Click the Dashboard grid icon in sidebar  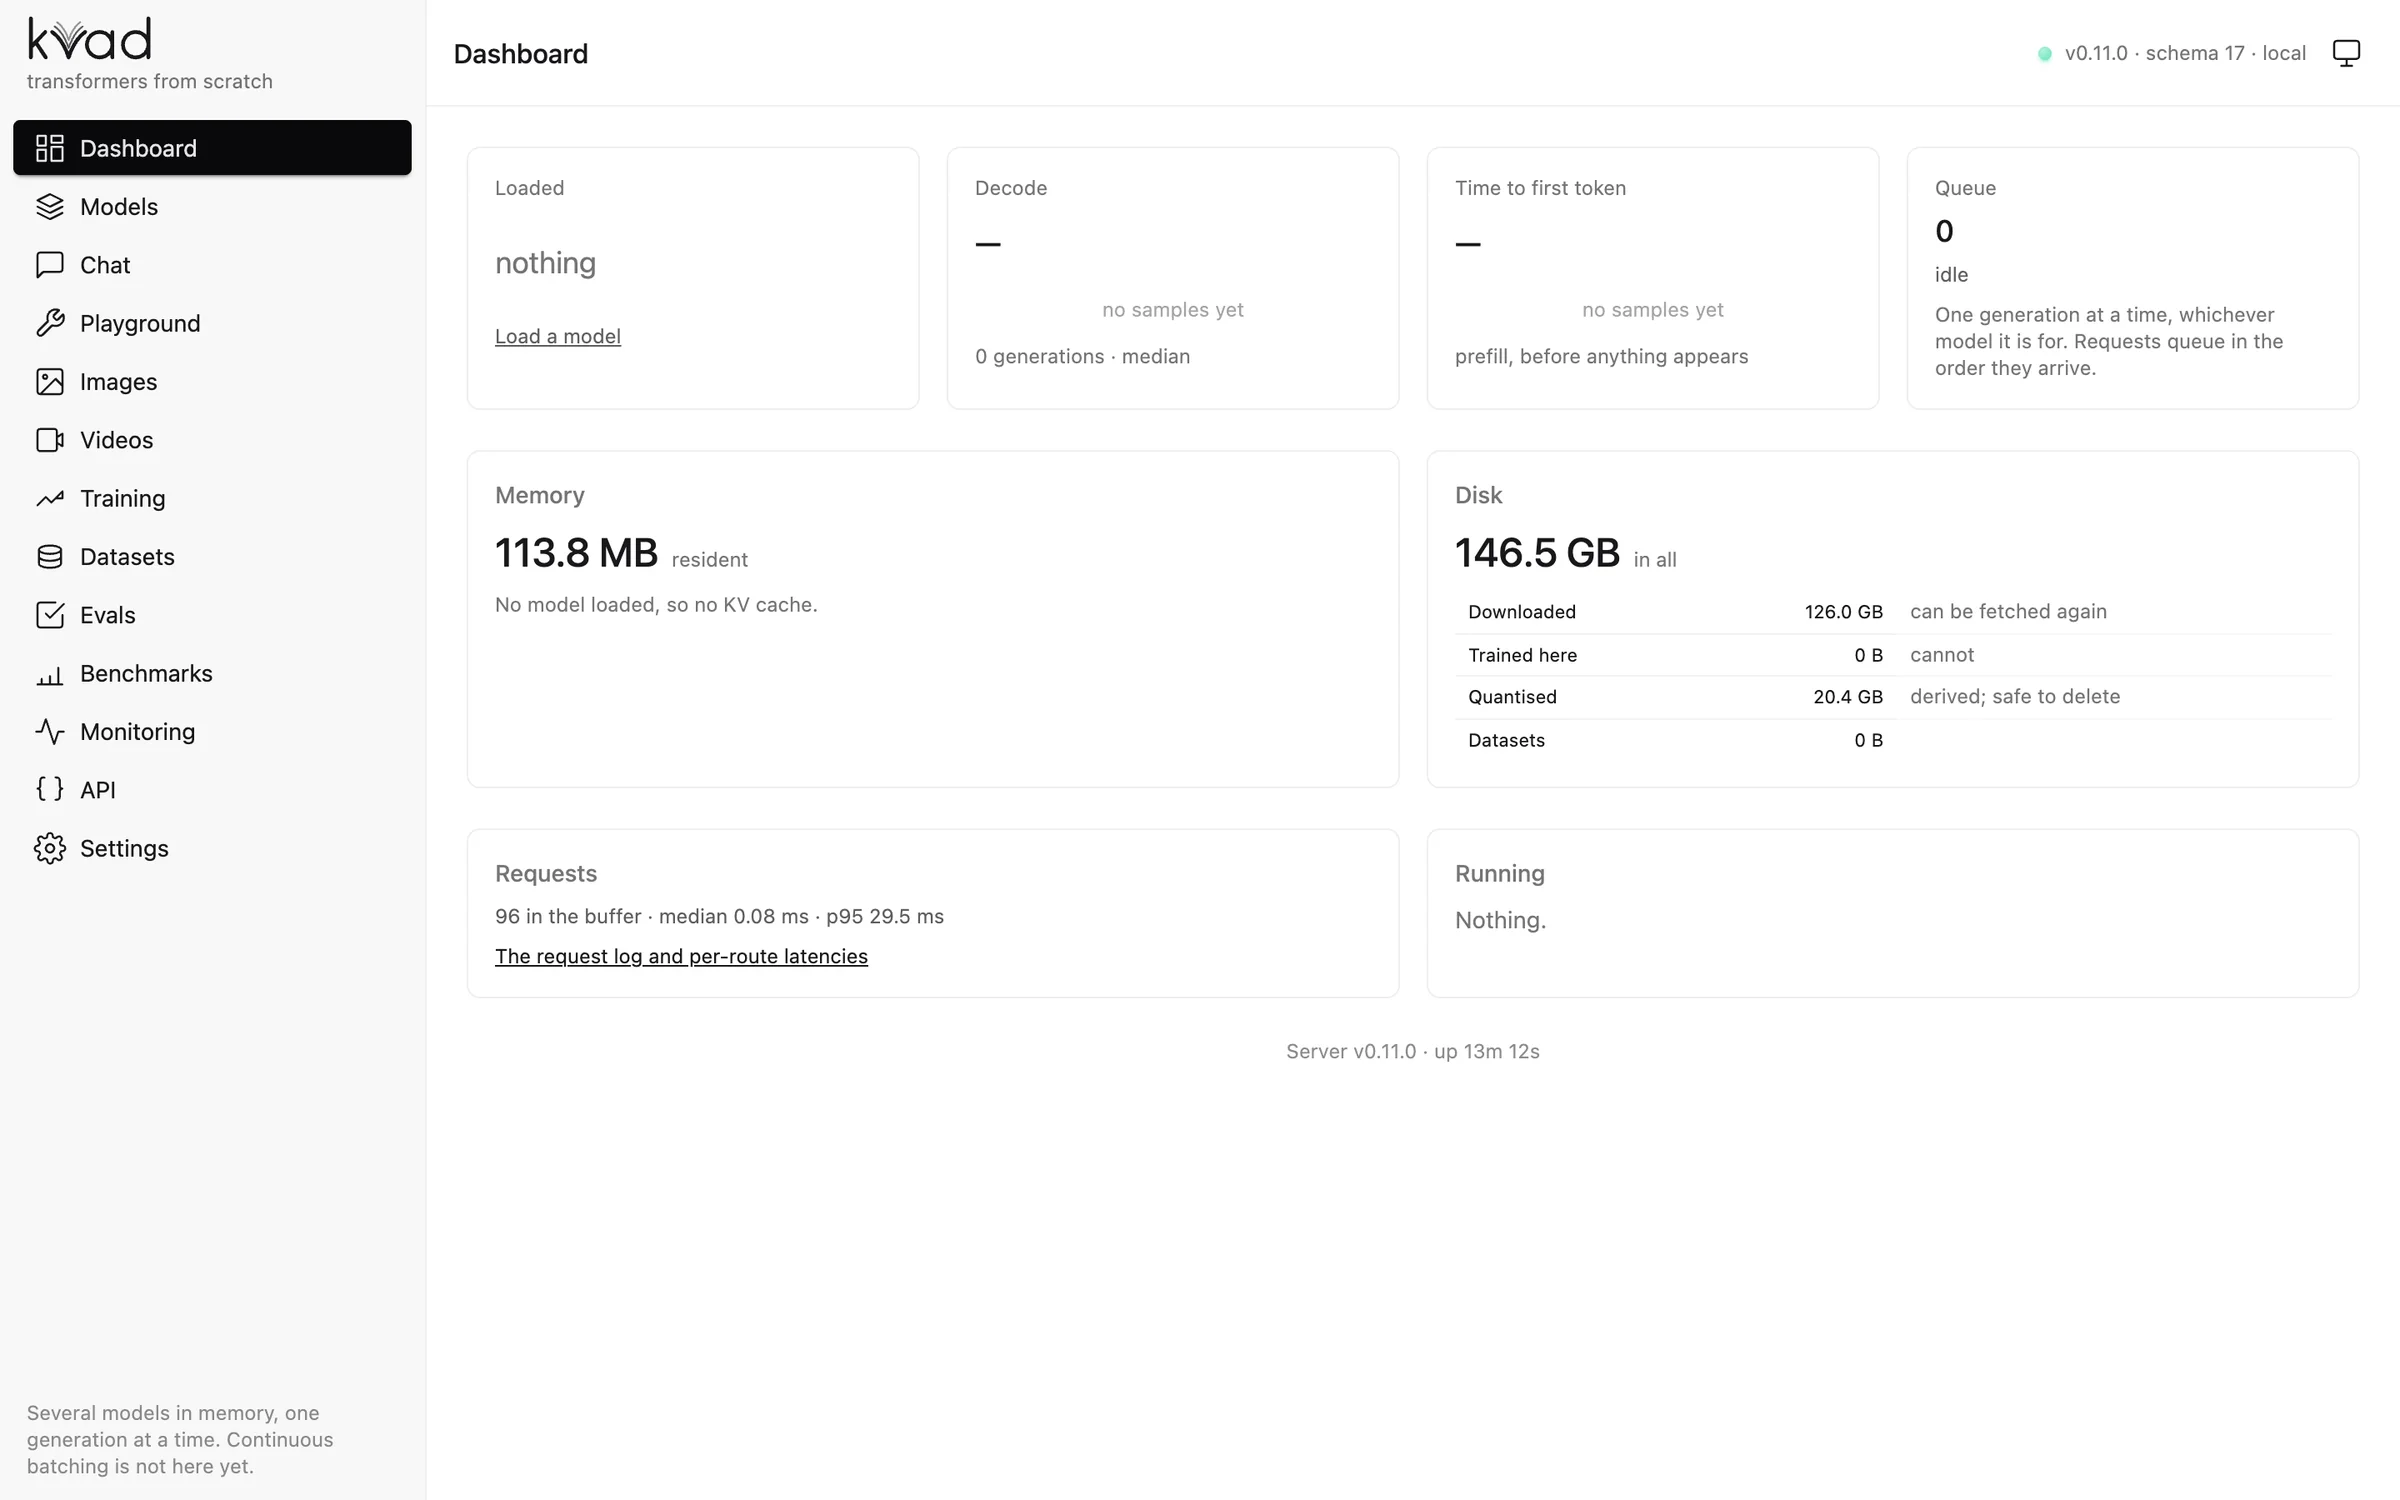pyautogui.click(x=49, y=148)
